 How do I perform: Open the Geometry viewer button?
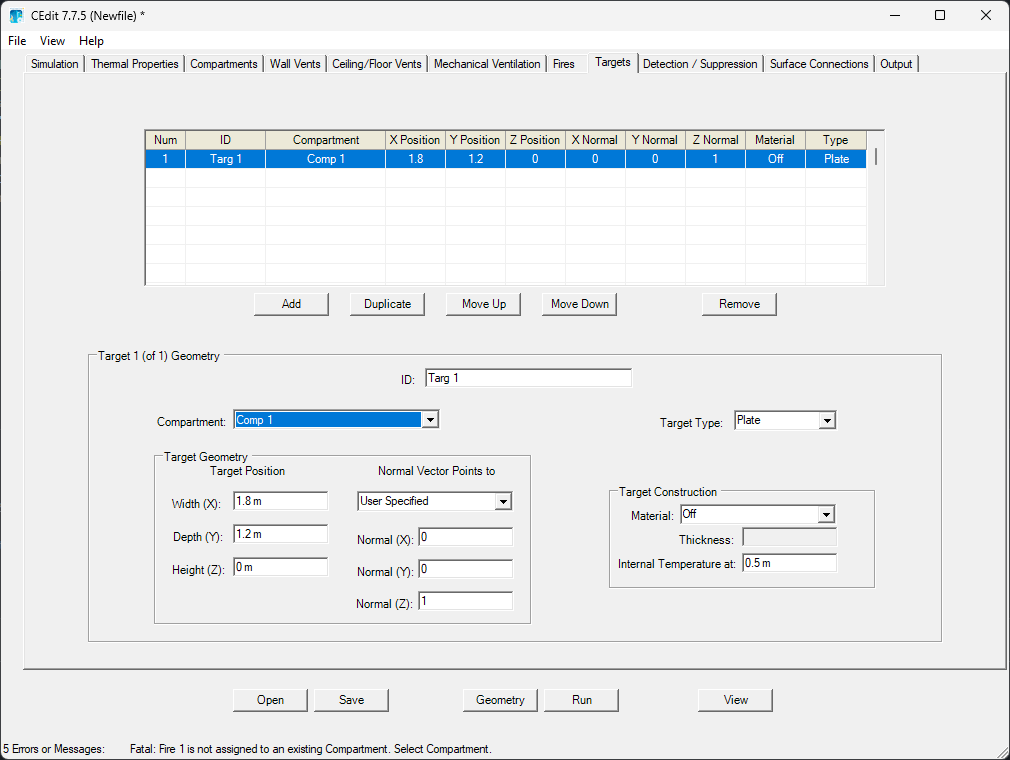[x=500, y=700]
